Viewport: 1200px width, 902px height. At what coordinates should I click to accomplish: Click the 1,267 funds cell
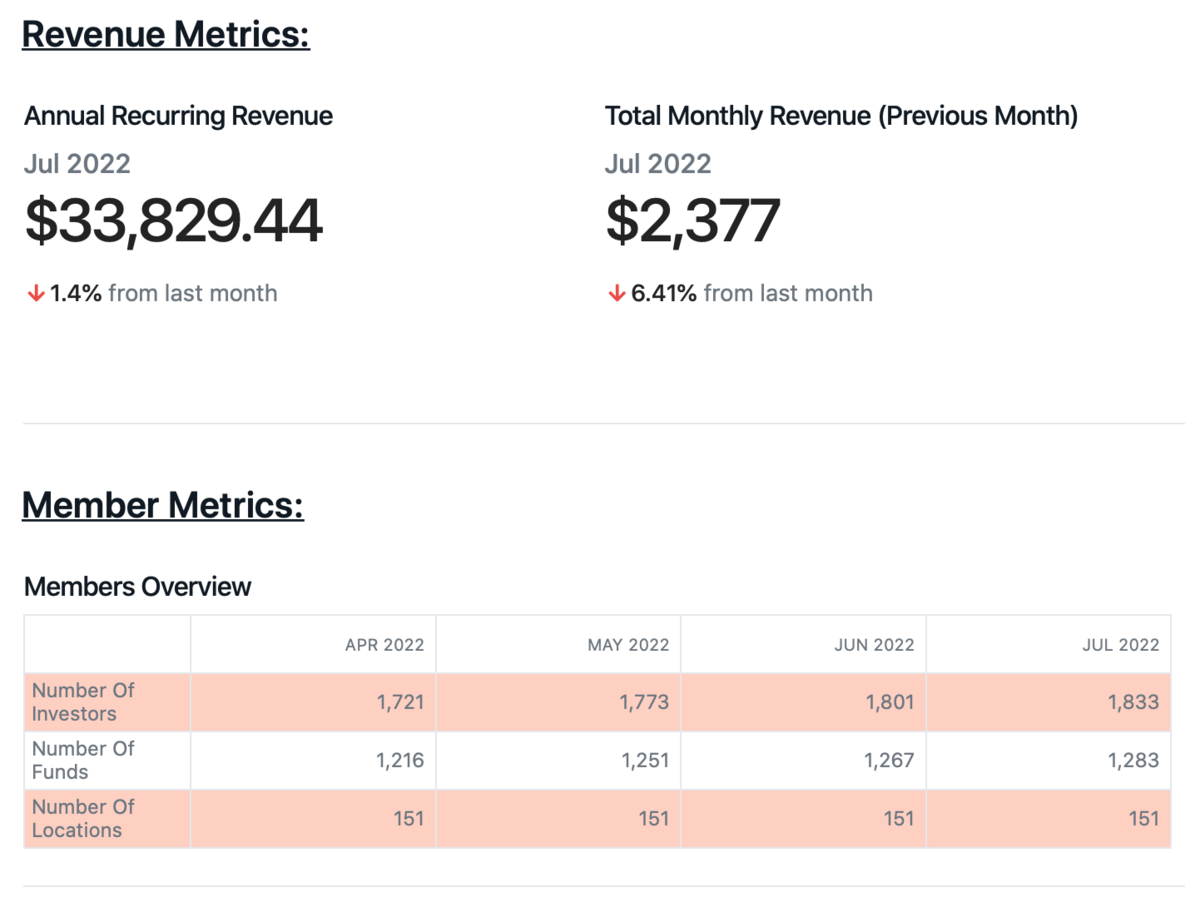tap(890, 760)
